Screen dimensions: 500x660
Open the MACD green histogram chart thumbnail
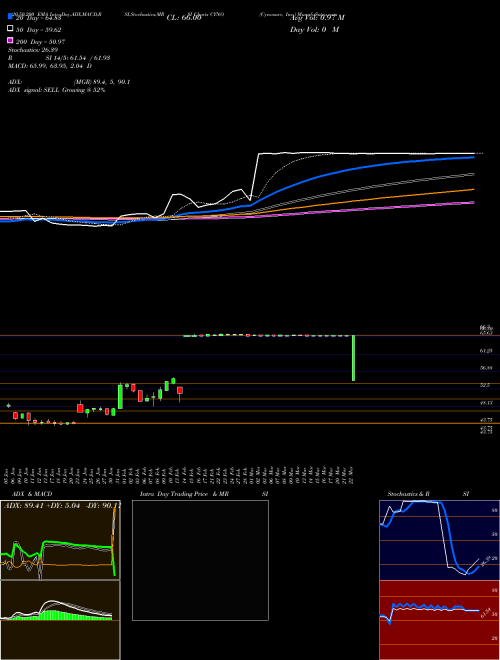click(60, 620)
